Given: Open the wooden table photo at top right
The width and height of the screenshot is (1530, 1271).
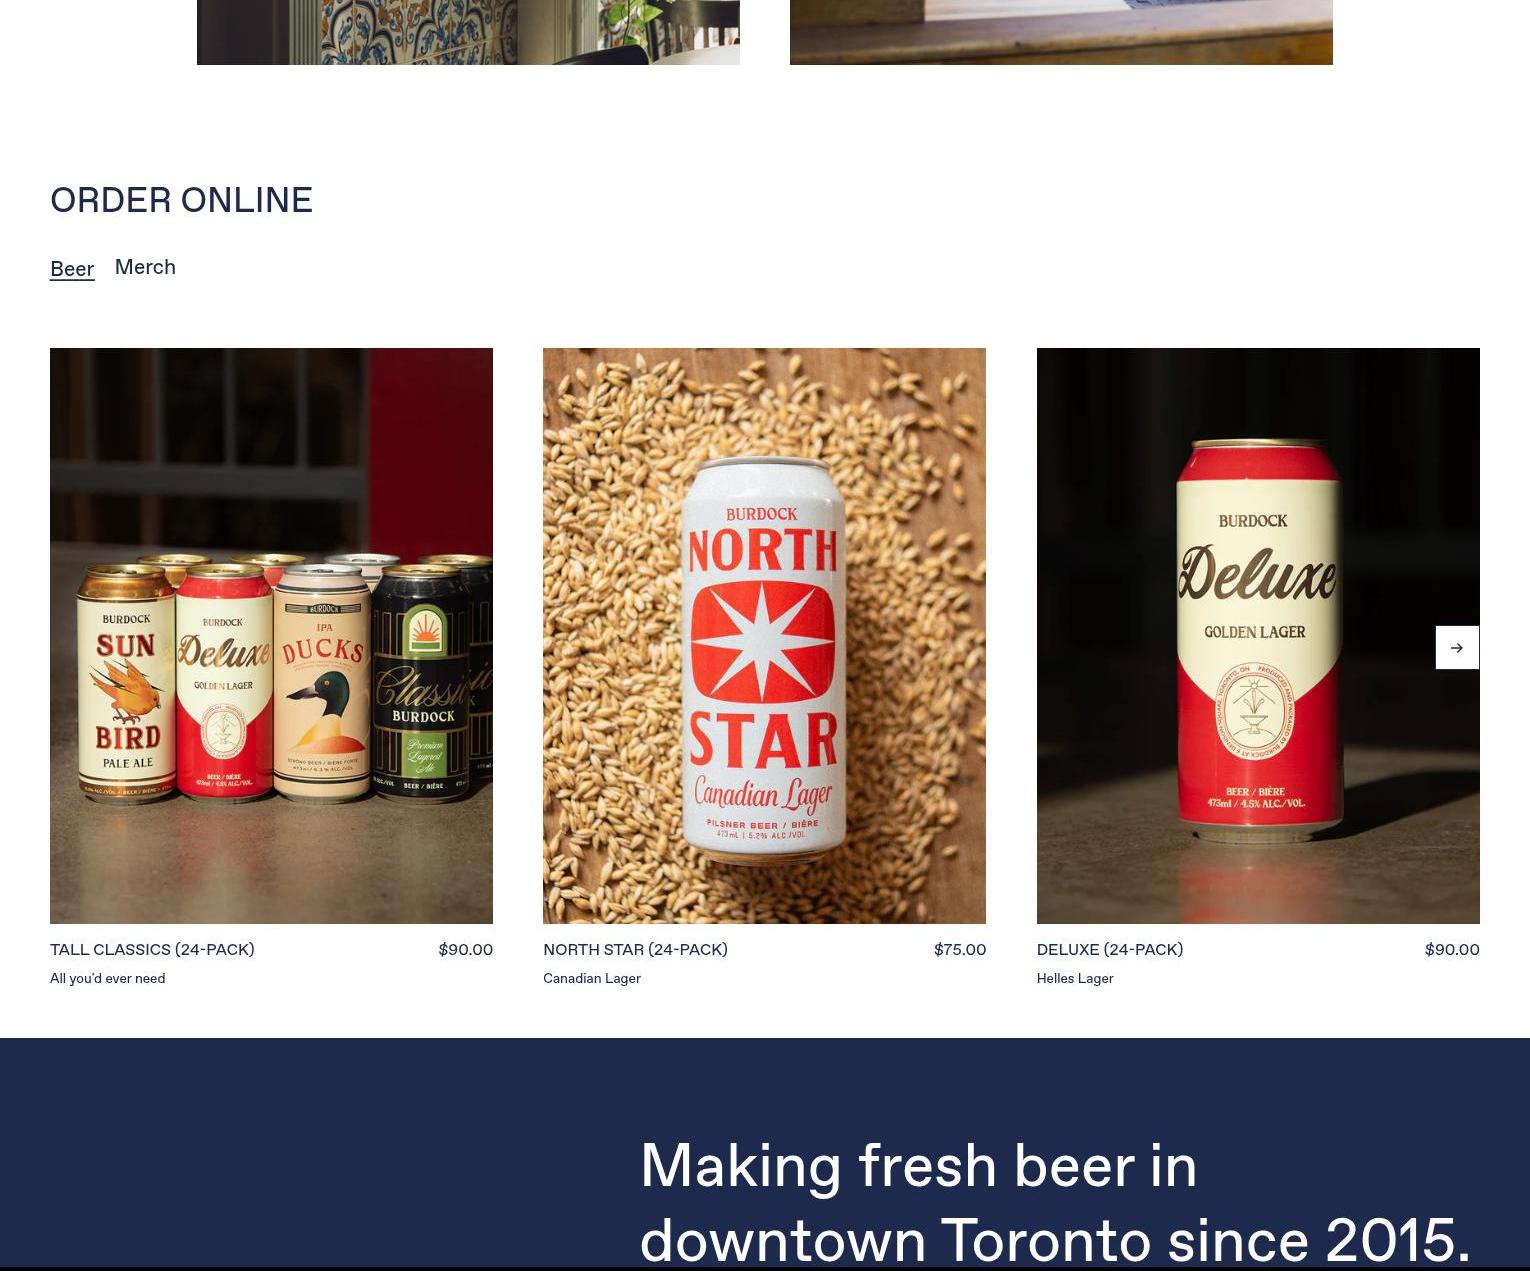Looking at the screenshot, I should (x=1061, y=32).
